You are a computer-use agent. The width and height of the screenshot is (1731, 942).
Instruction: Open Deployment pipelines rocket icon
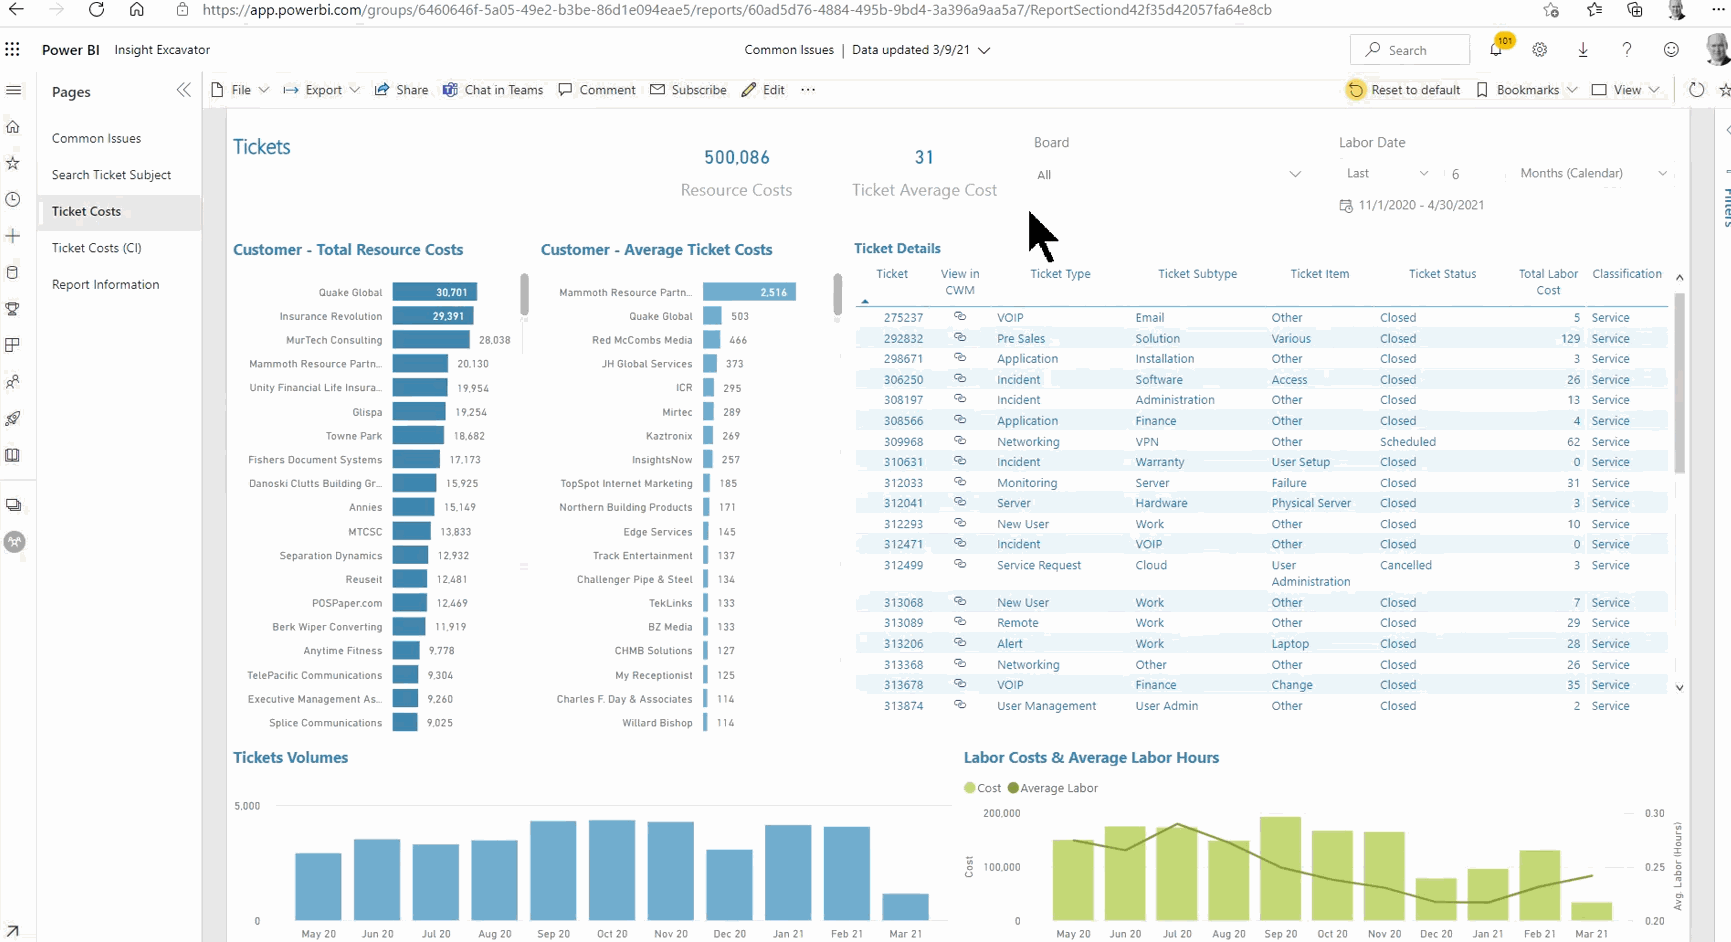coord(14,419)
